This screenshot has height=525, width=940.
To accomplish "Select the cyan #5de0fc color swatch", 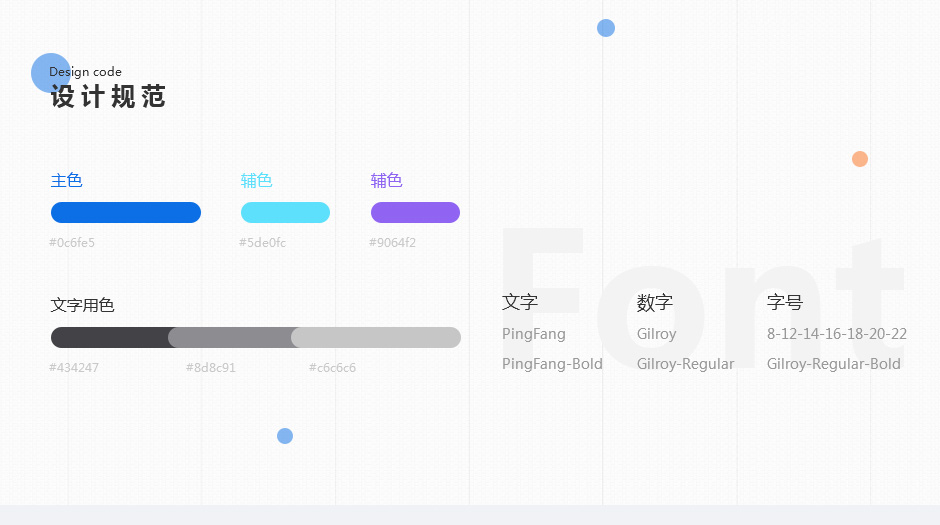I will coord(285,213).
